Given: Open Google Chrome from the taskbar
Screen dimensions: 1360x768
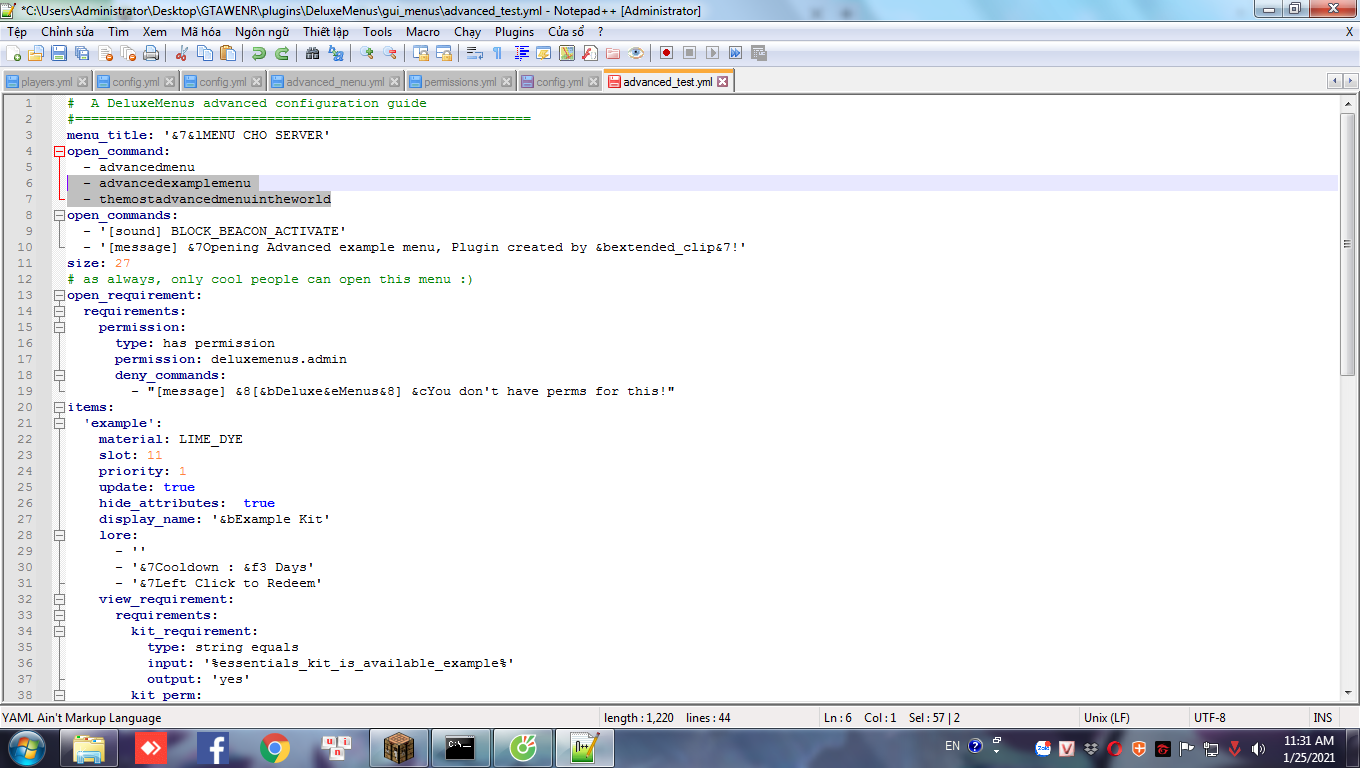Looking at the screenshot, I should tap(275, 748).
